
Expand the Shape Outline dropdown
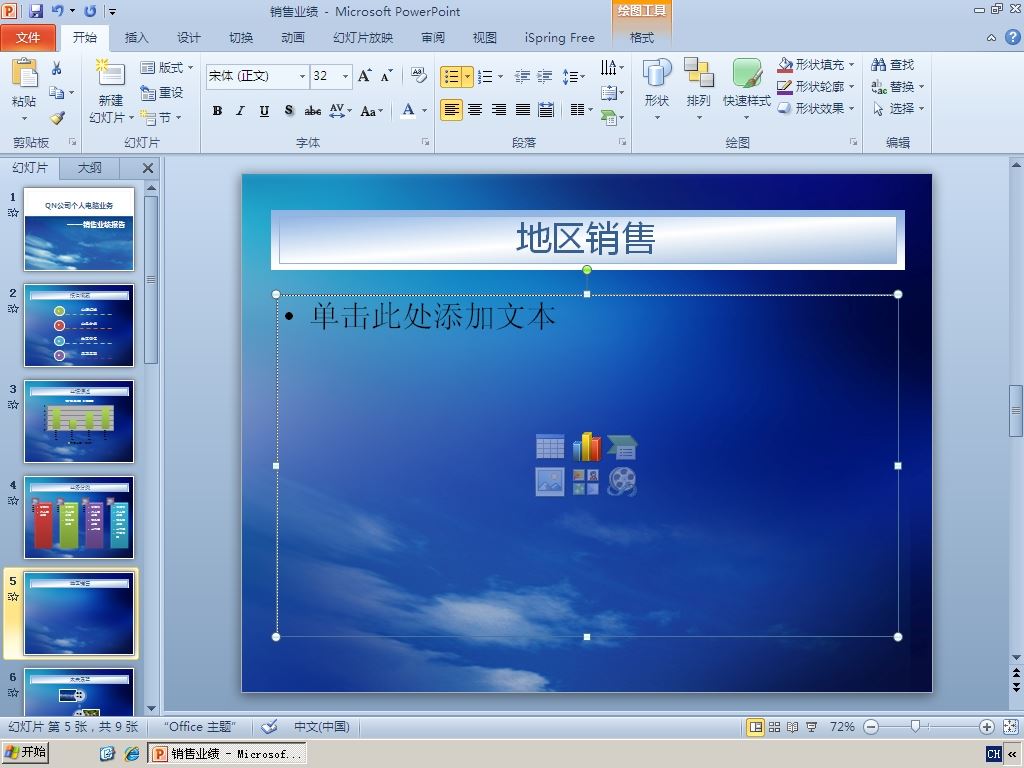(852, 86)
